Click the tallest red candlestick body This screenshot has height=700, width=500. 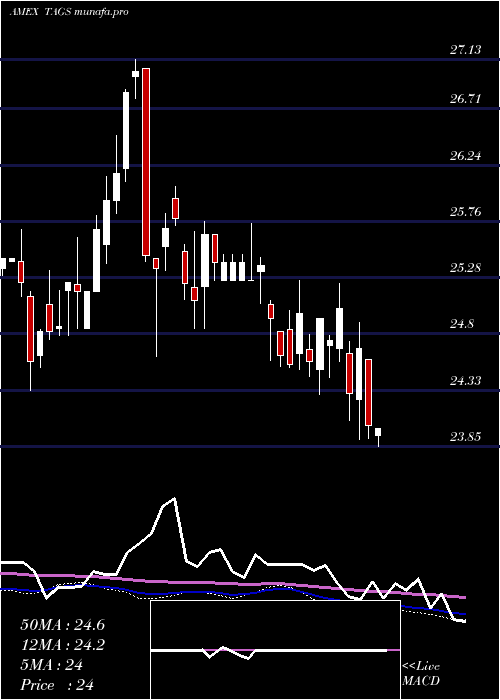(x=146, y=162)
